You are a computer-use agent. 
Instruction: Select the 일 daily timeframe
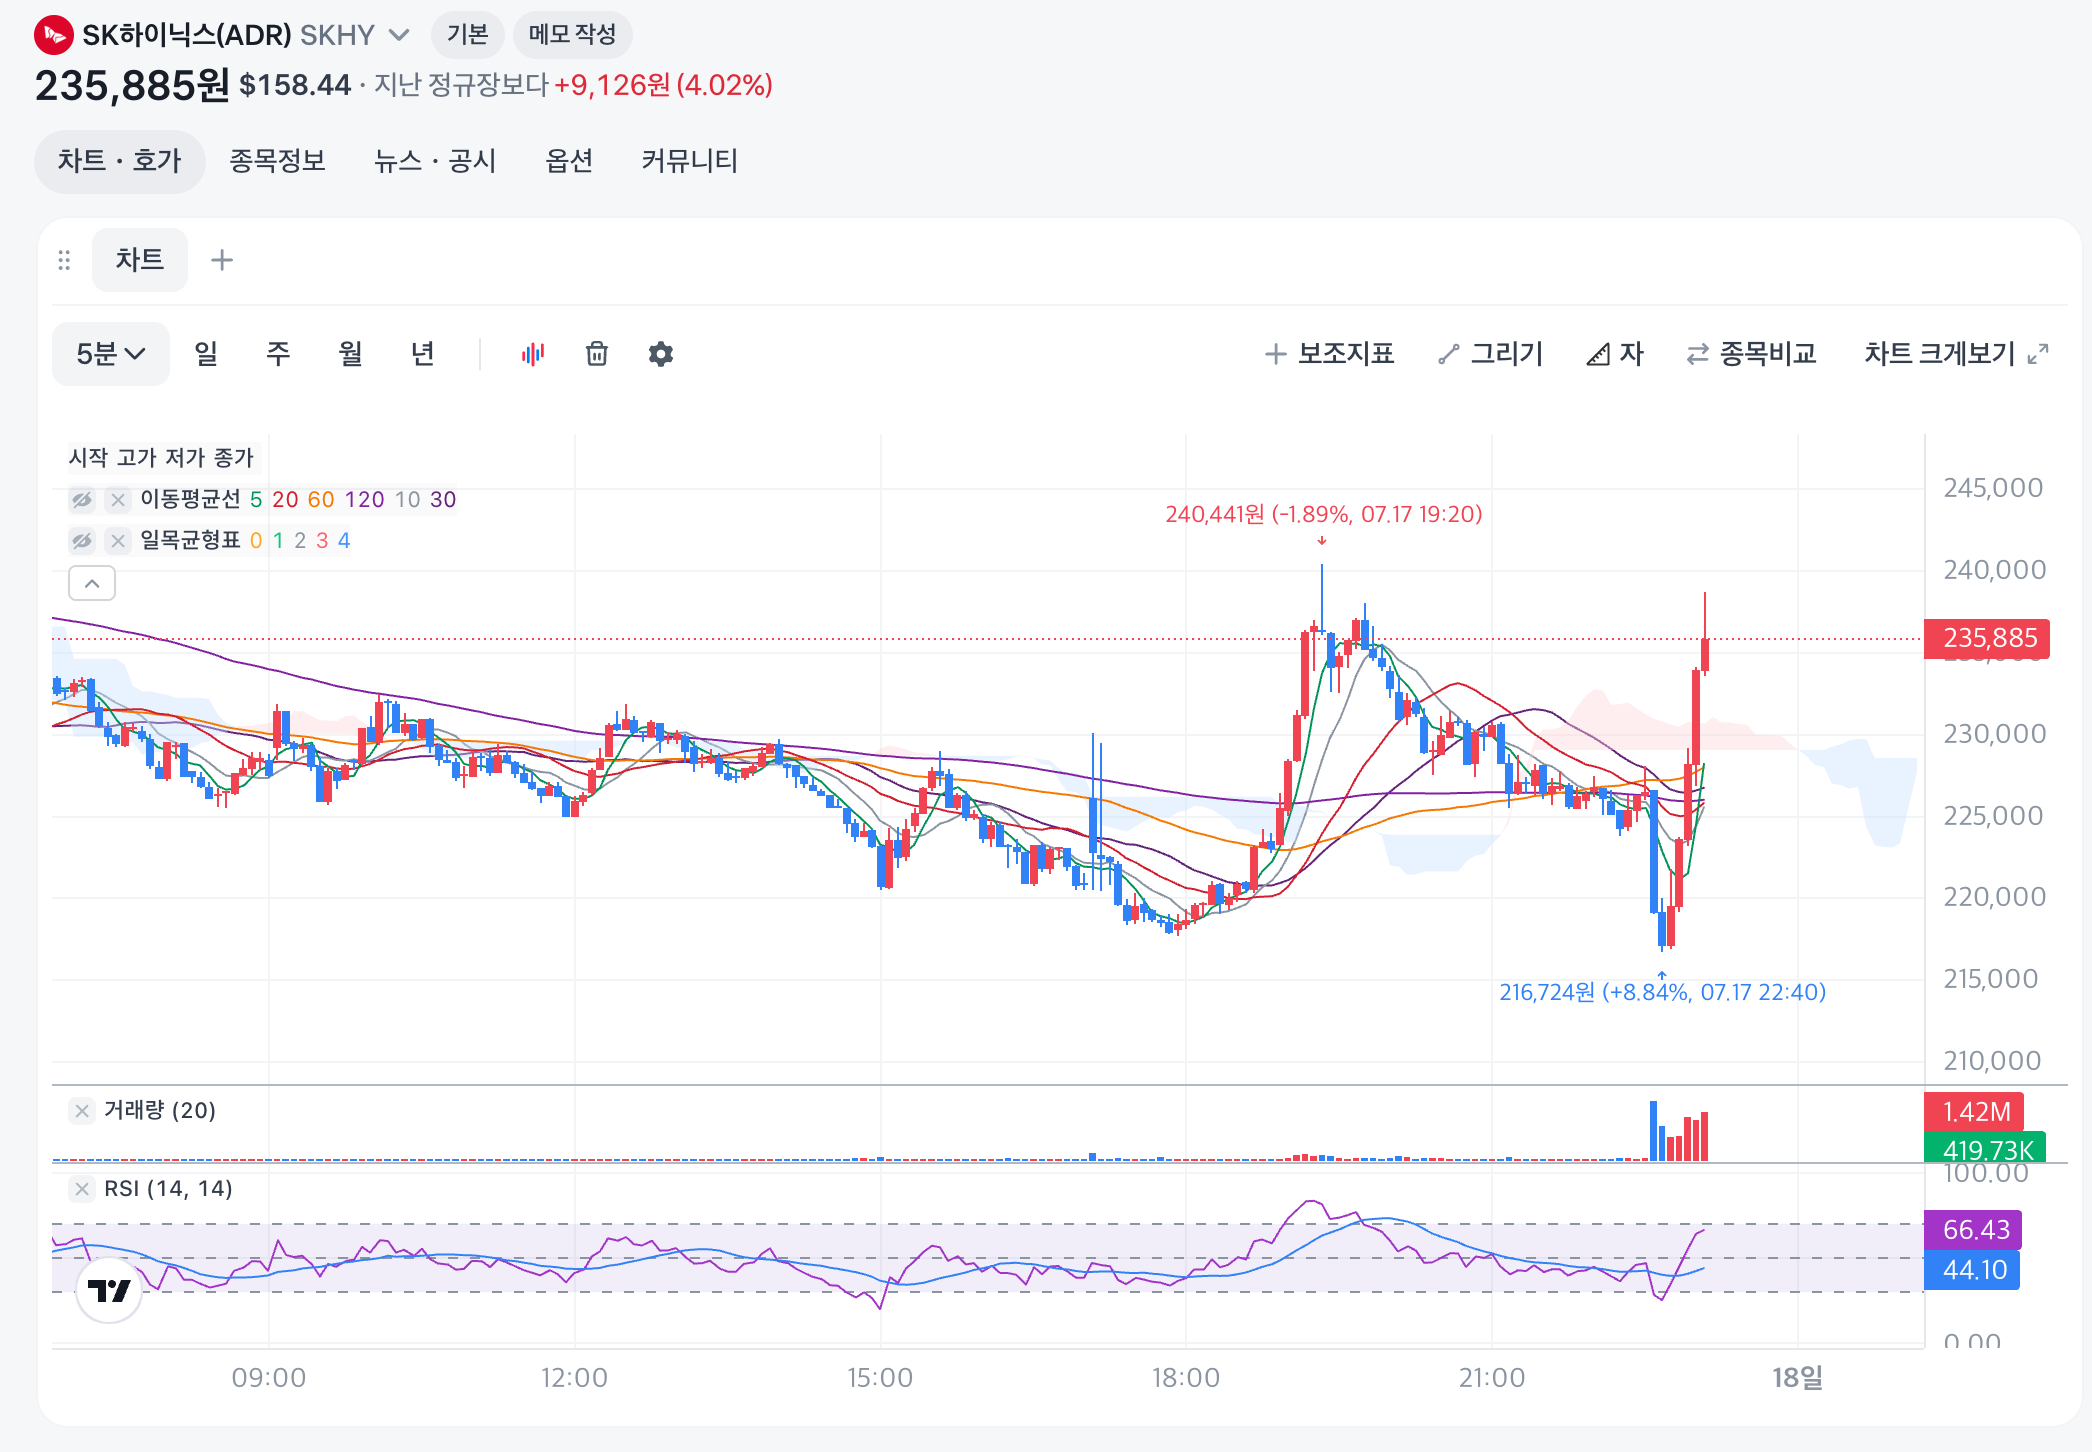(x=206, y=354)
